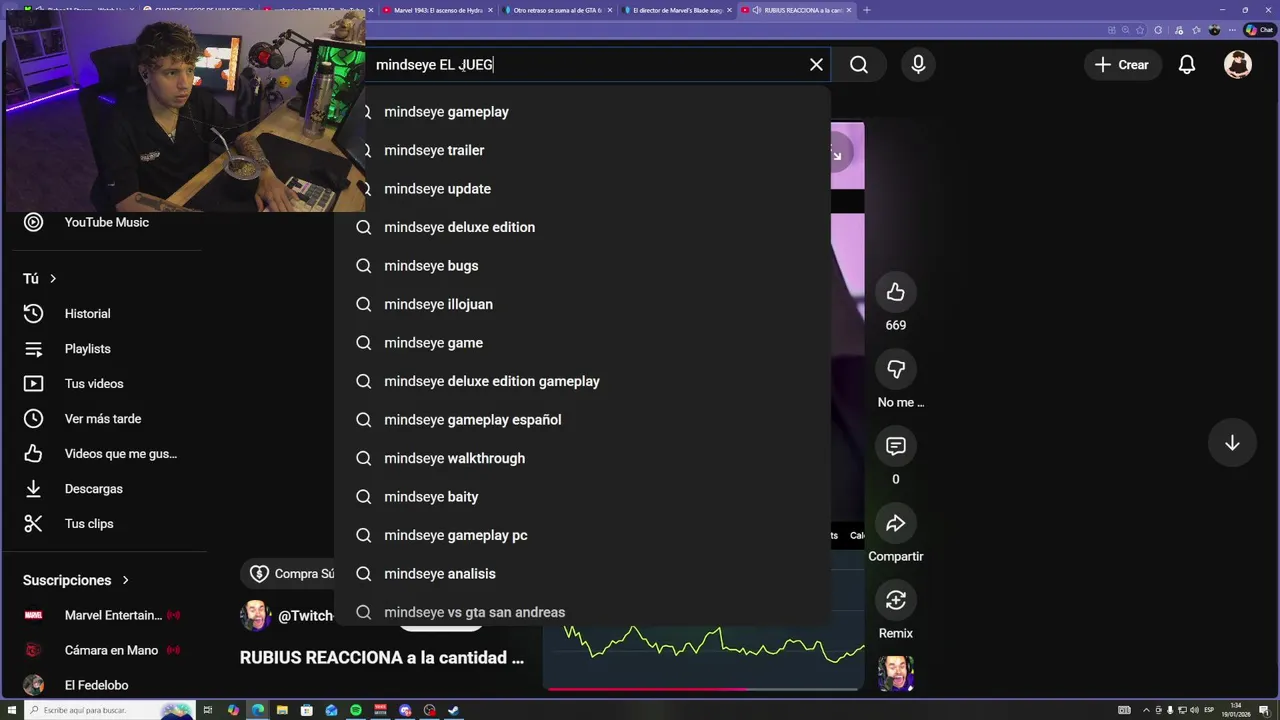The height and width of the screenshot is (720, 1280).
Task: Open the Cámara en Mano subscription
Action: 104,650
